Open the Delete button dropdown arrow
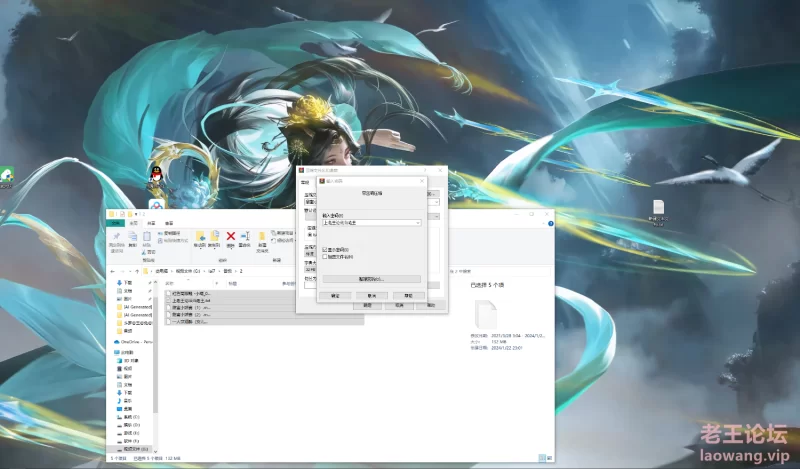 pos(231,249)
